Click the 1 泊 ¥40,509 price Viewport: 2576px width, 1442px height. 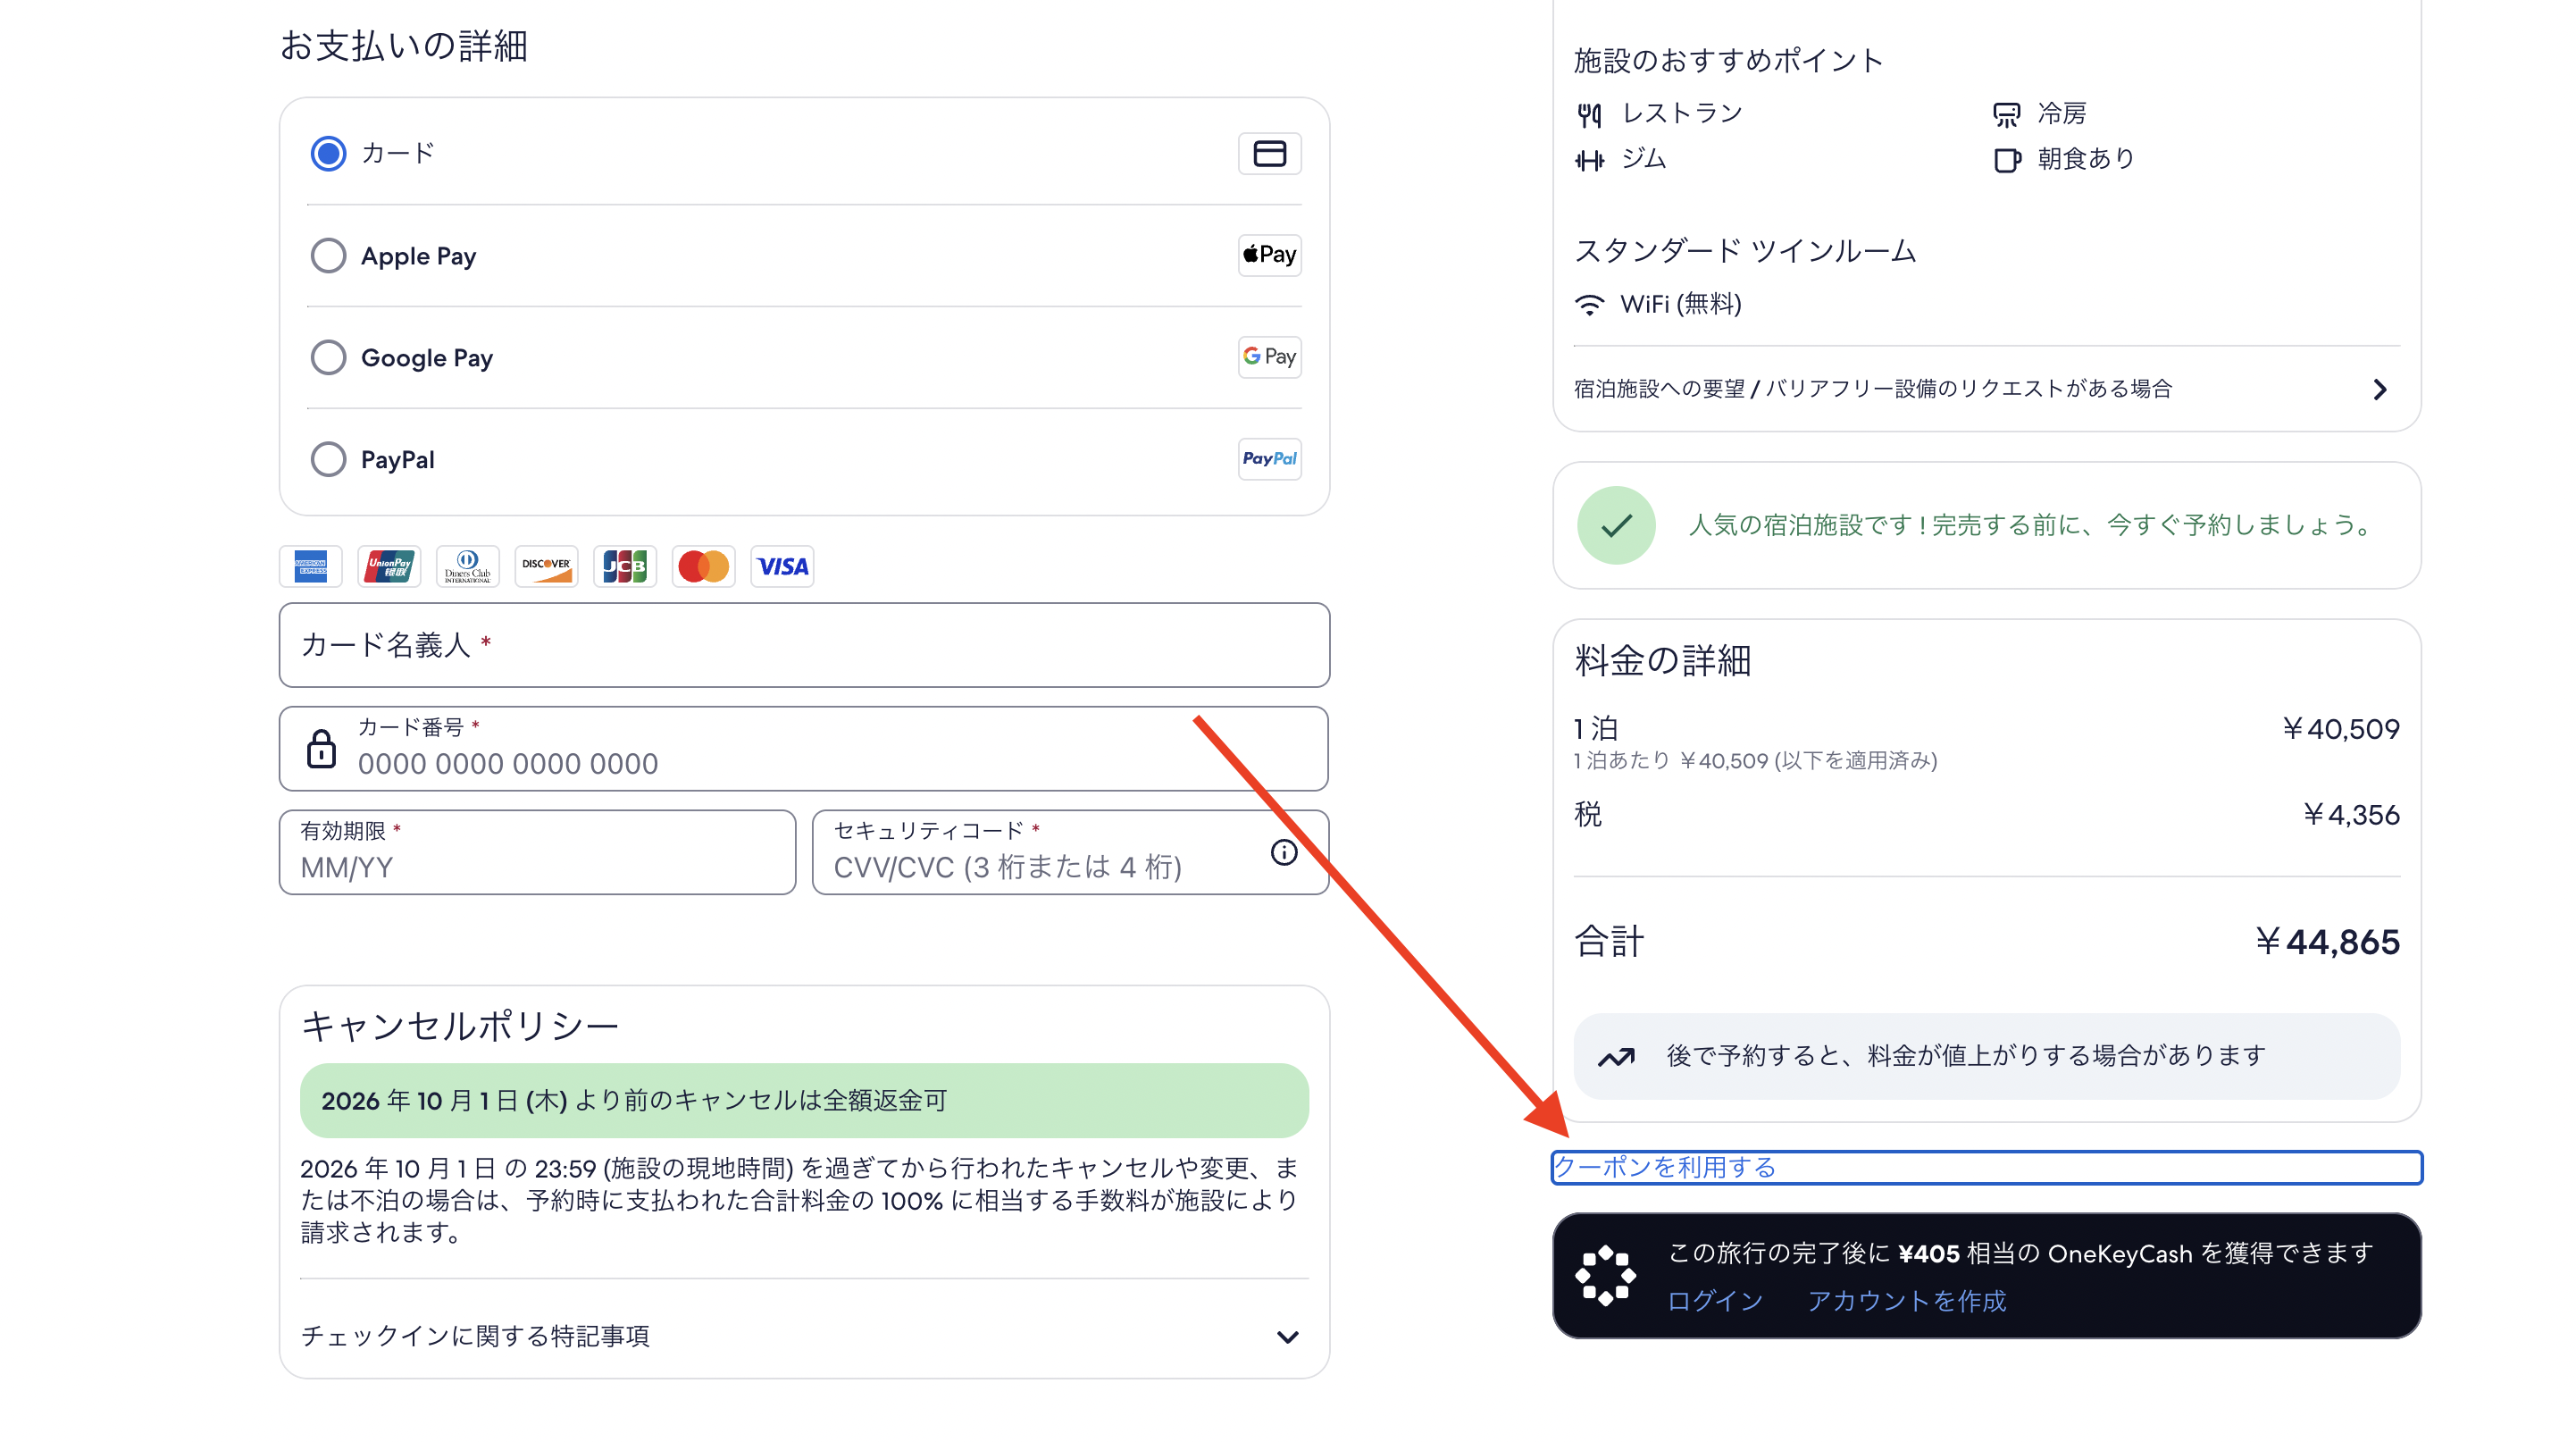pyautogui.click(x=2341, y=729)
